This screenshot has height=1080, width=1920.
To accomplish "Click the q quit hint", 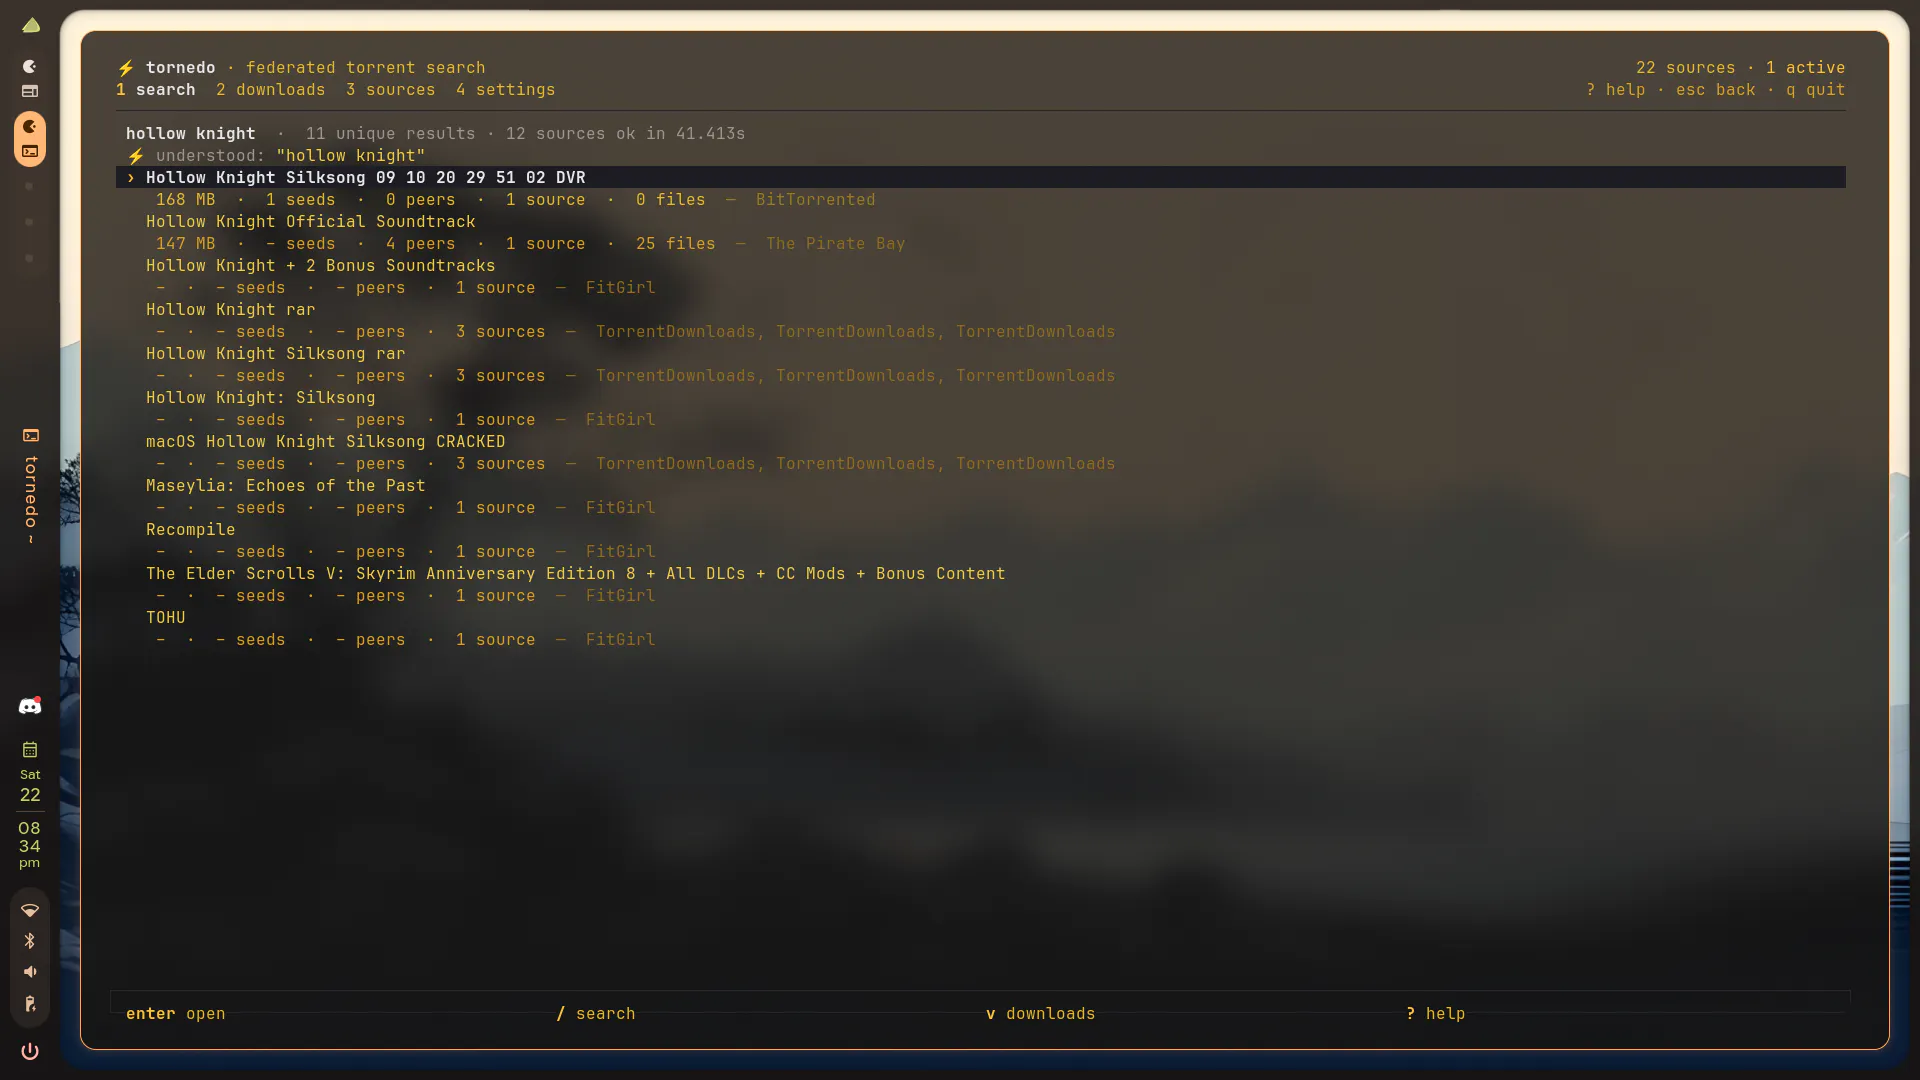I will coord(1816,90).
